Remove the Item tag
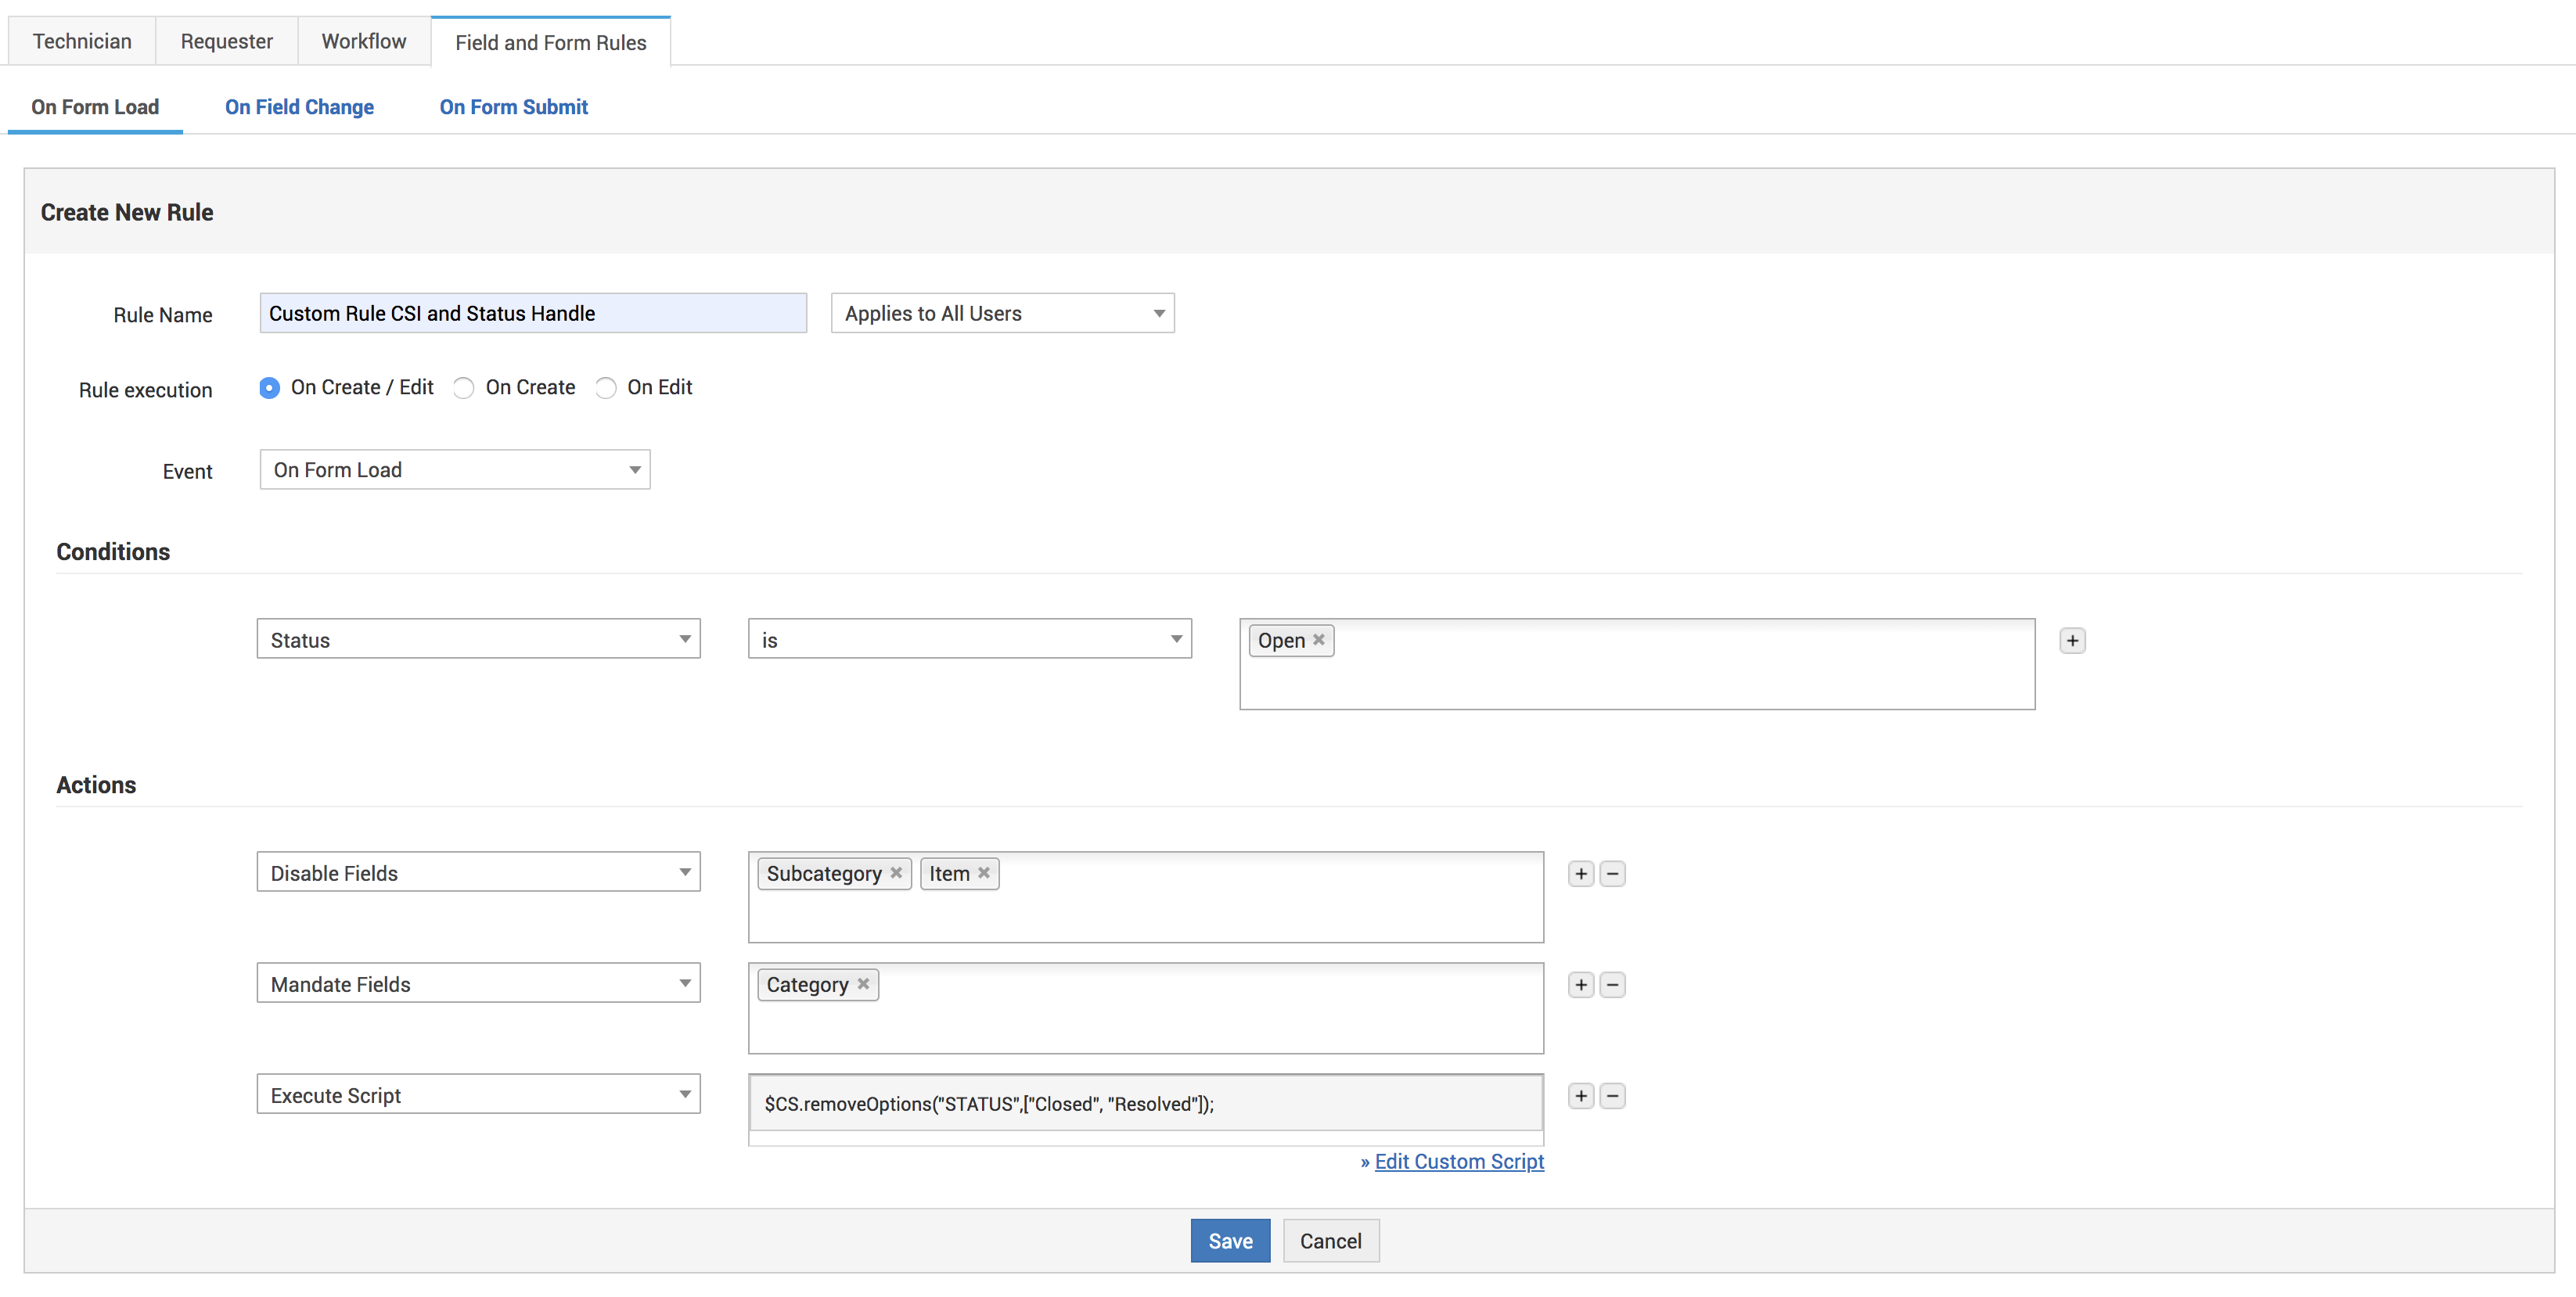Viewport: 2576px width, 1297px height. (984, 873)
